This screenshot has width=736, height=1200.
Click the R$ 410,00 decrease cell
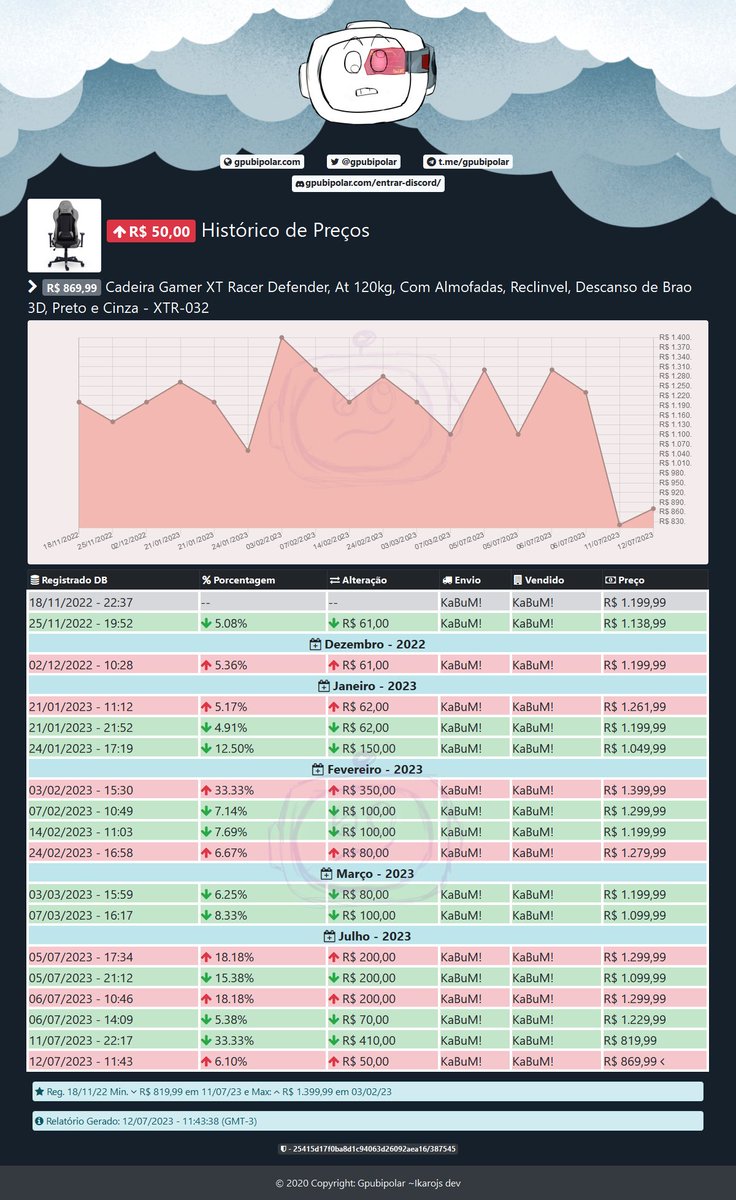pyautogui.click(x=381, y=1040)
